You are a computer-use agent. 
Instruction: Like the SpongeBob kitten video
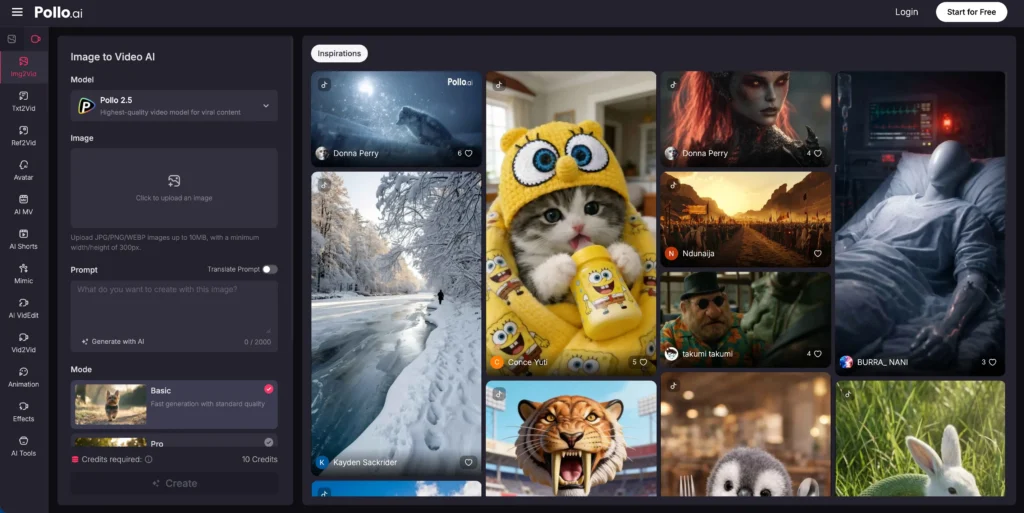point(645,363)
